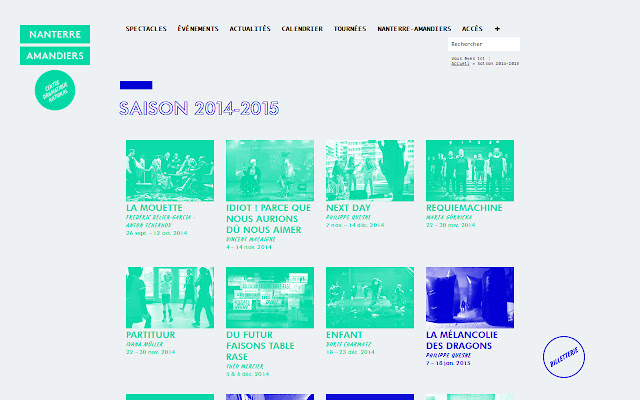Click the Nanterre logo block
The height and width of the screenshot is (400, 640).
click(x=55, y=34)
